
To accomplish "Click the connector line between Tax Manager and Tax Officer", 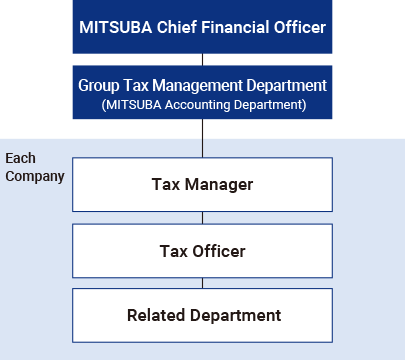I will point(202,218).
